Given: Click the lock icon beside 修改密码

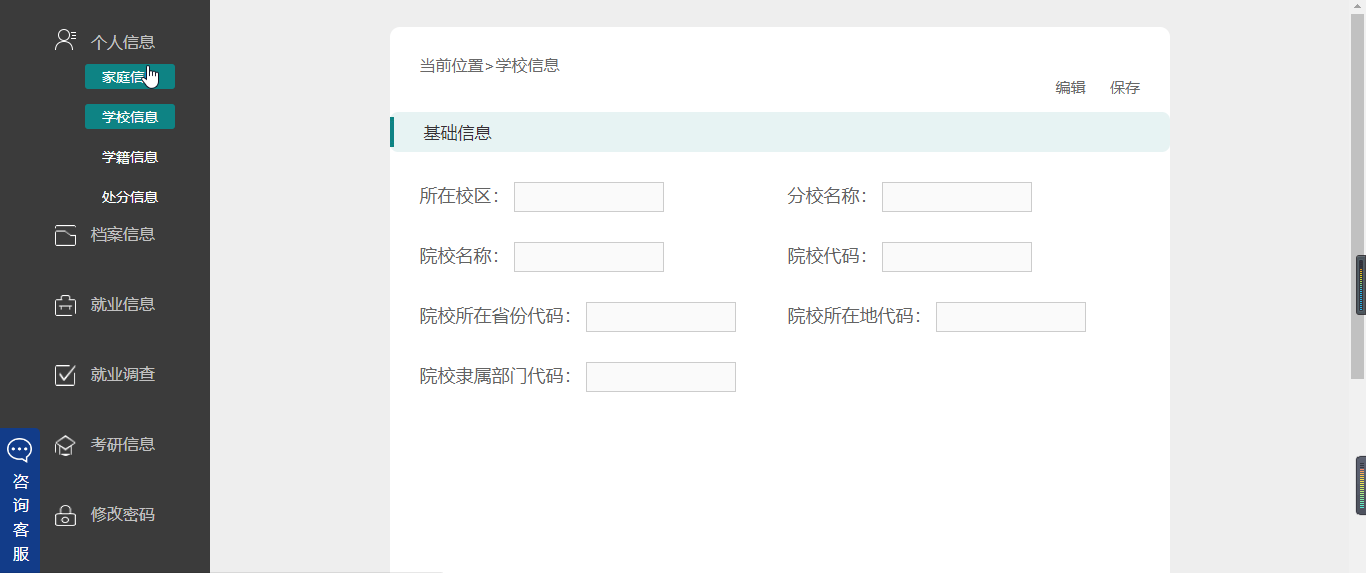Looking at the screenshot, I should (65, 515).
